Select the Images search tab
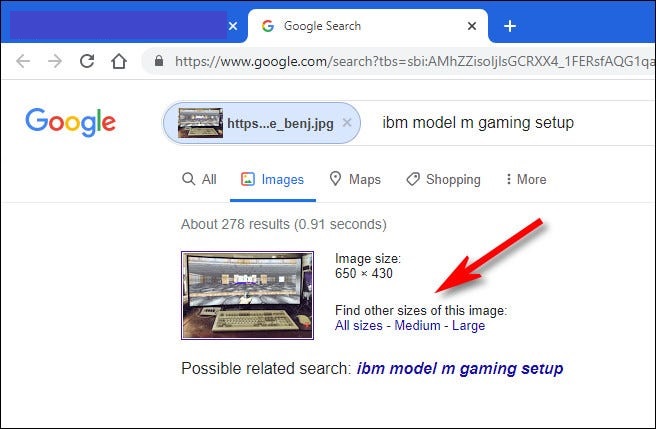656x429 pixels. [272, 180]
